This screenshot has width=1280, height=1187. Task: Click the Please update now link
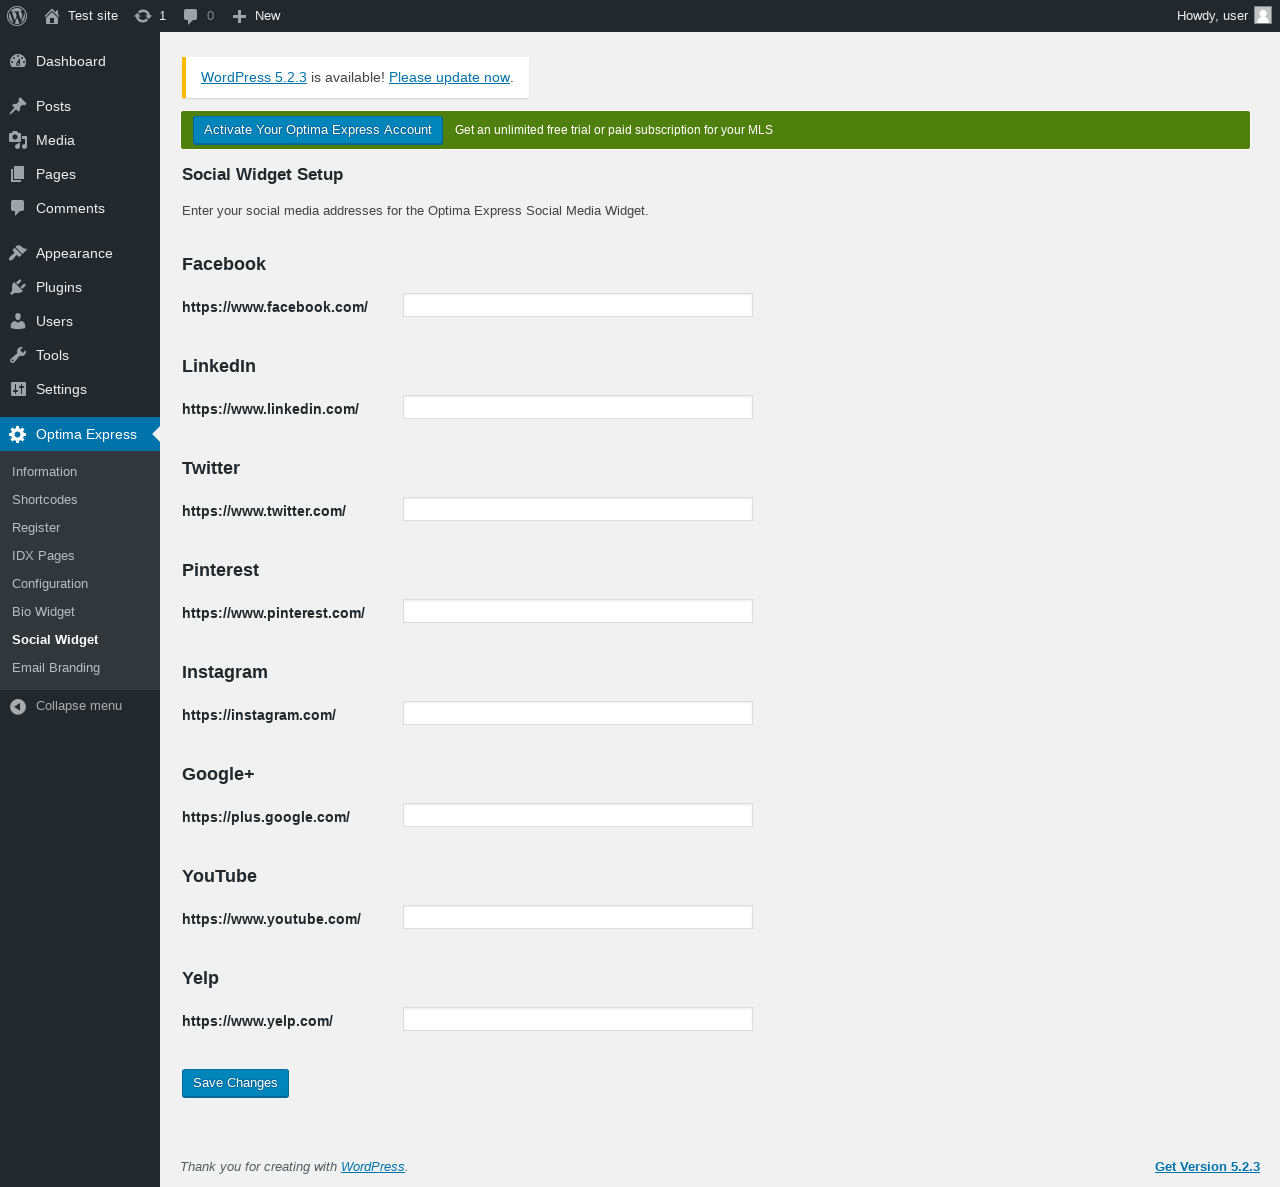tap(449, 78)
